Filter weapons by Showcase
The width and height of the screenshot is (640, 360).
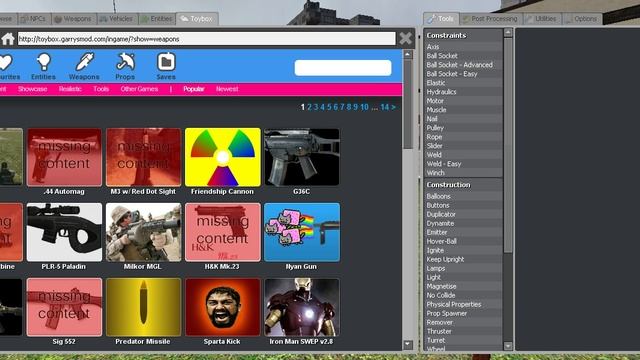click(33, 89)
